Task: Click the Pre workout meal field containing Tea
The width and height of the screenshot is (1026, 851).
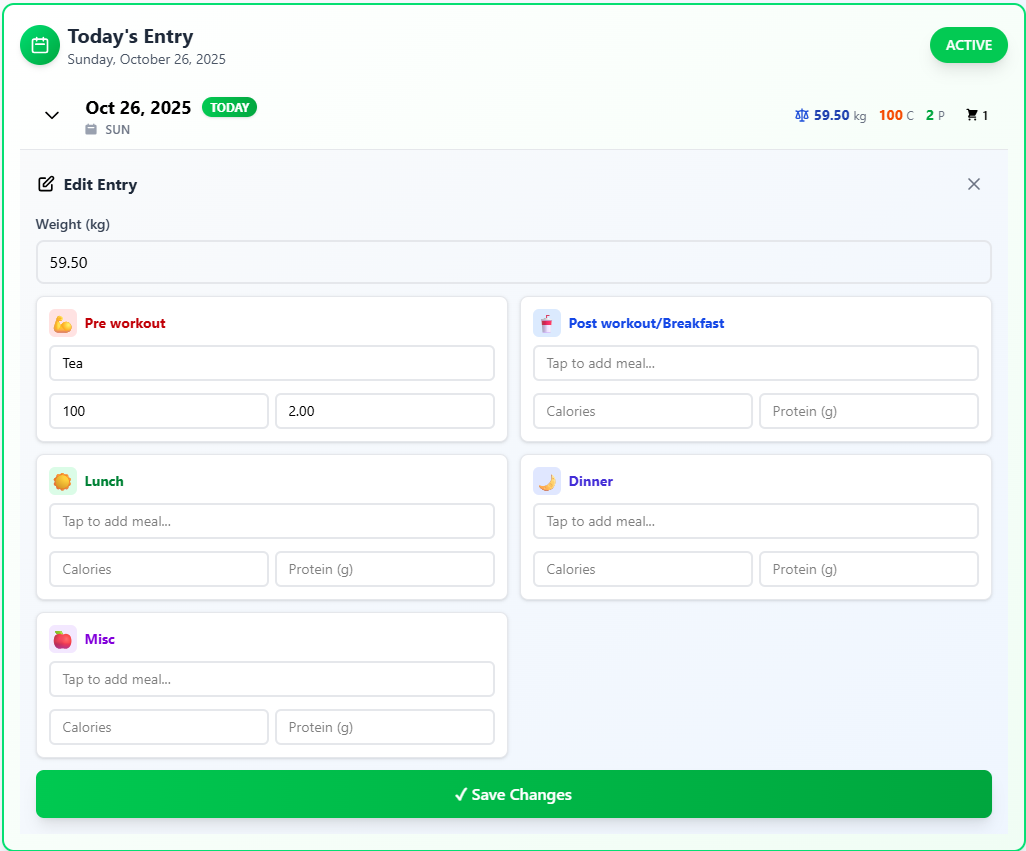Action: 271,363
